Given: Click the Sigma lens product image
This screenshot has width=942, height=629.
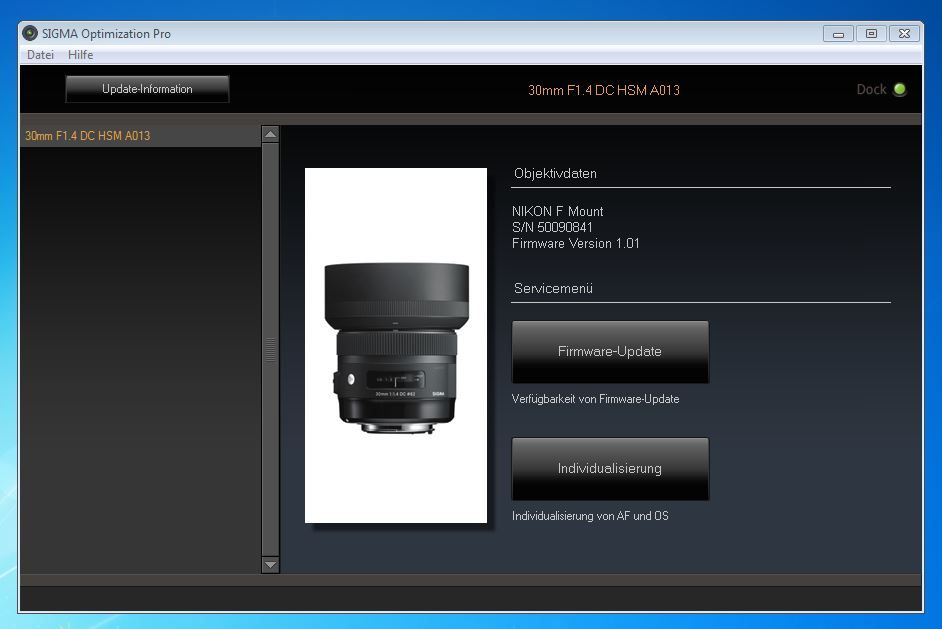Looking at the screenshot, I should click(x=395, y=345).
